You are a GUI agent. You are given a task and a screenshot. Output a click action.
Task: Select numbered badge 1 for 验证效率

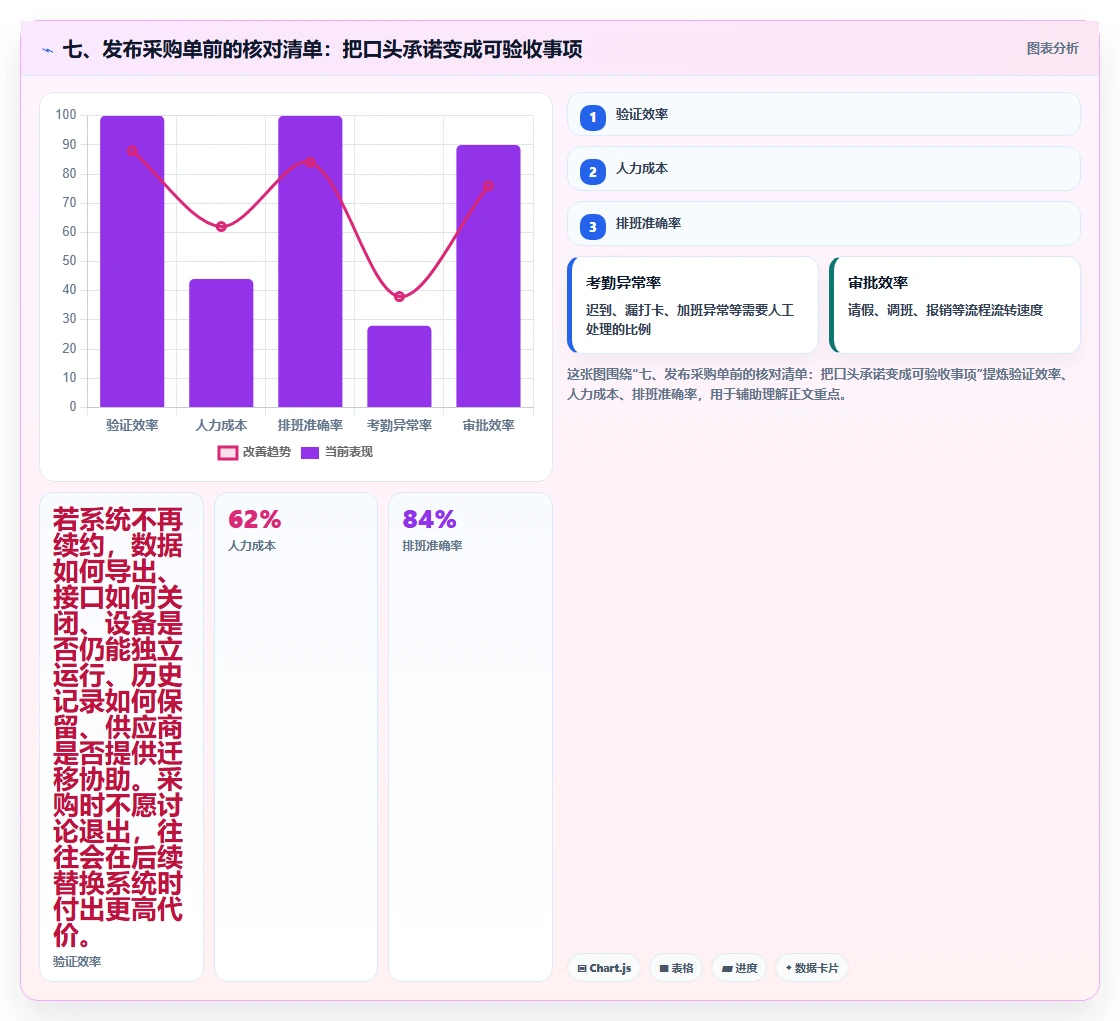point(592,117)
